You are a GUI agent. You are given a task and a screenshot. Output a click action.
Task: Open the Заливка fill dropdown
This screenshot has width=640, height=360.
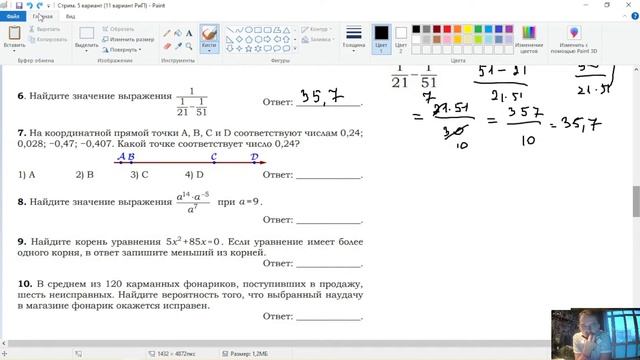pos(318,40)
